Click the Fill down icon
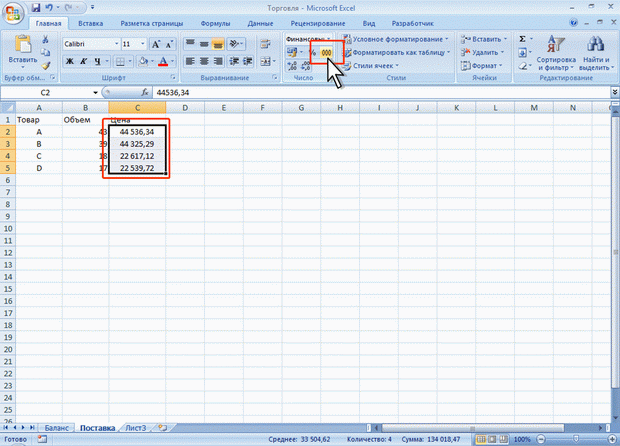Viewport: 620px width, 446px height. tap(522, 52)
